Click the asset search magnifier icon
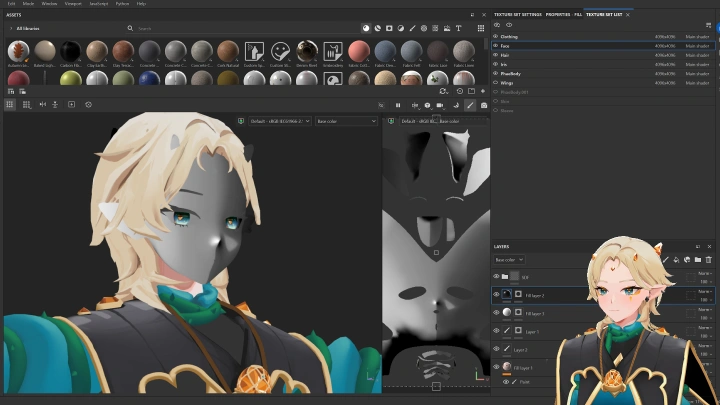The height and width of the screenshot is (405, 720). (x=130, y=28)
